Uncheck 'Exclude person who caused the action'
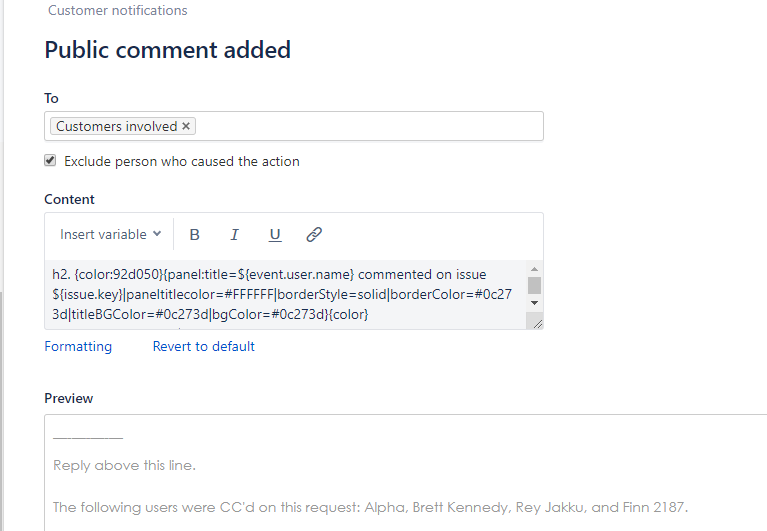767x531 pixels. 50,161
